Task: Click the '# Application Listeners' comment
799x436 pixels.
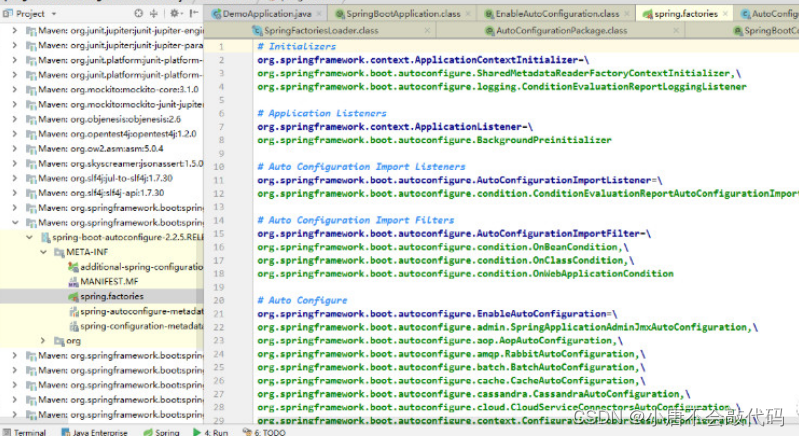Action: coord(322,113)
